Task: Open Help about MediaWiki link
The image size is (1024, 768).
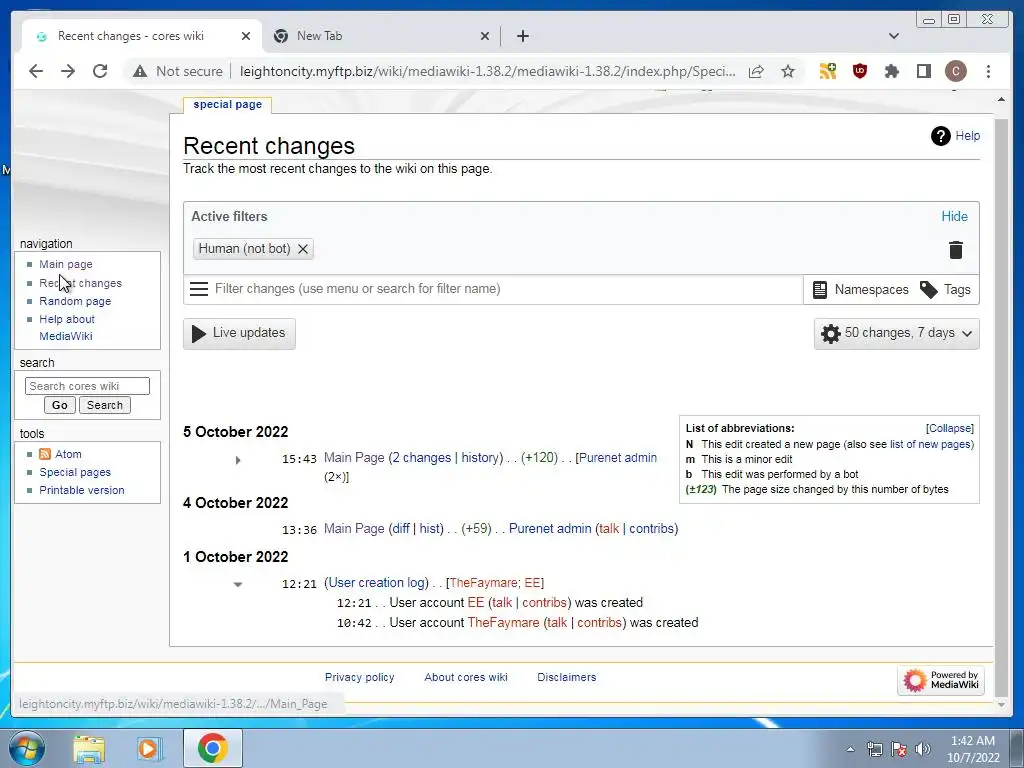Action: point(67,327)
